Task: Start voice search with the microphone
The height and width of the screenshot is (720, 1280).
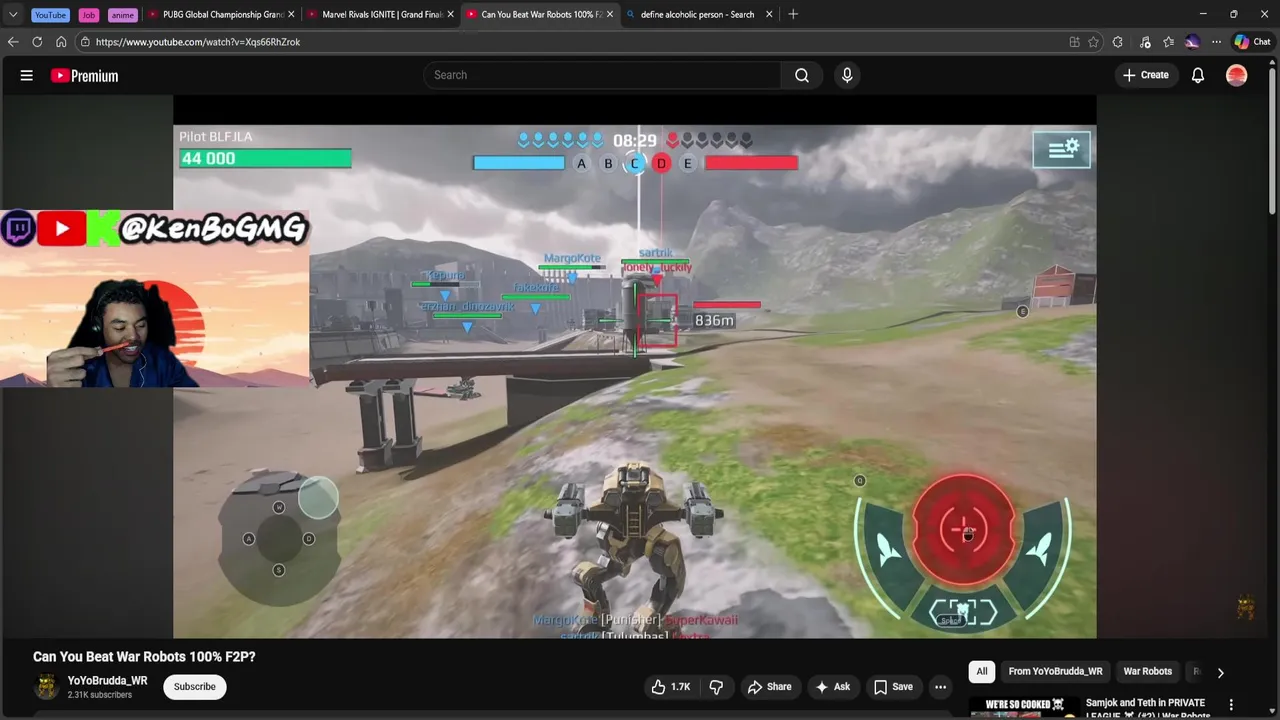Action: [847, 75]
